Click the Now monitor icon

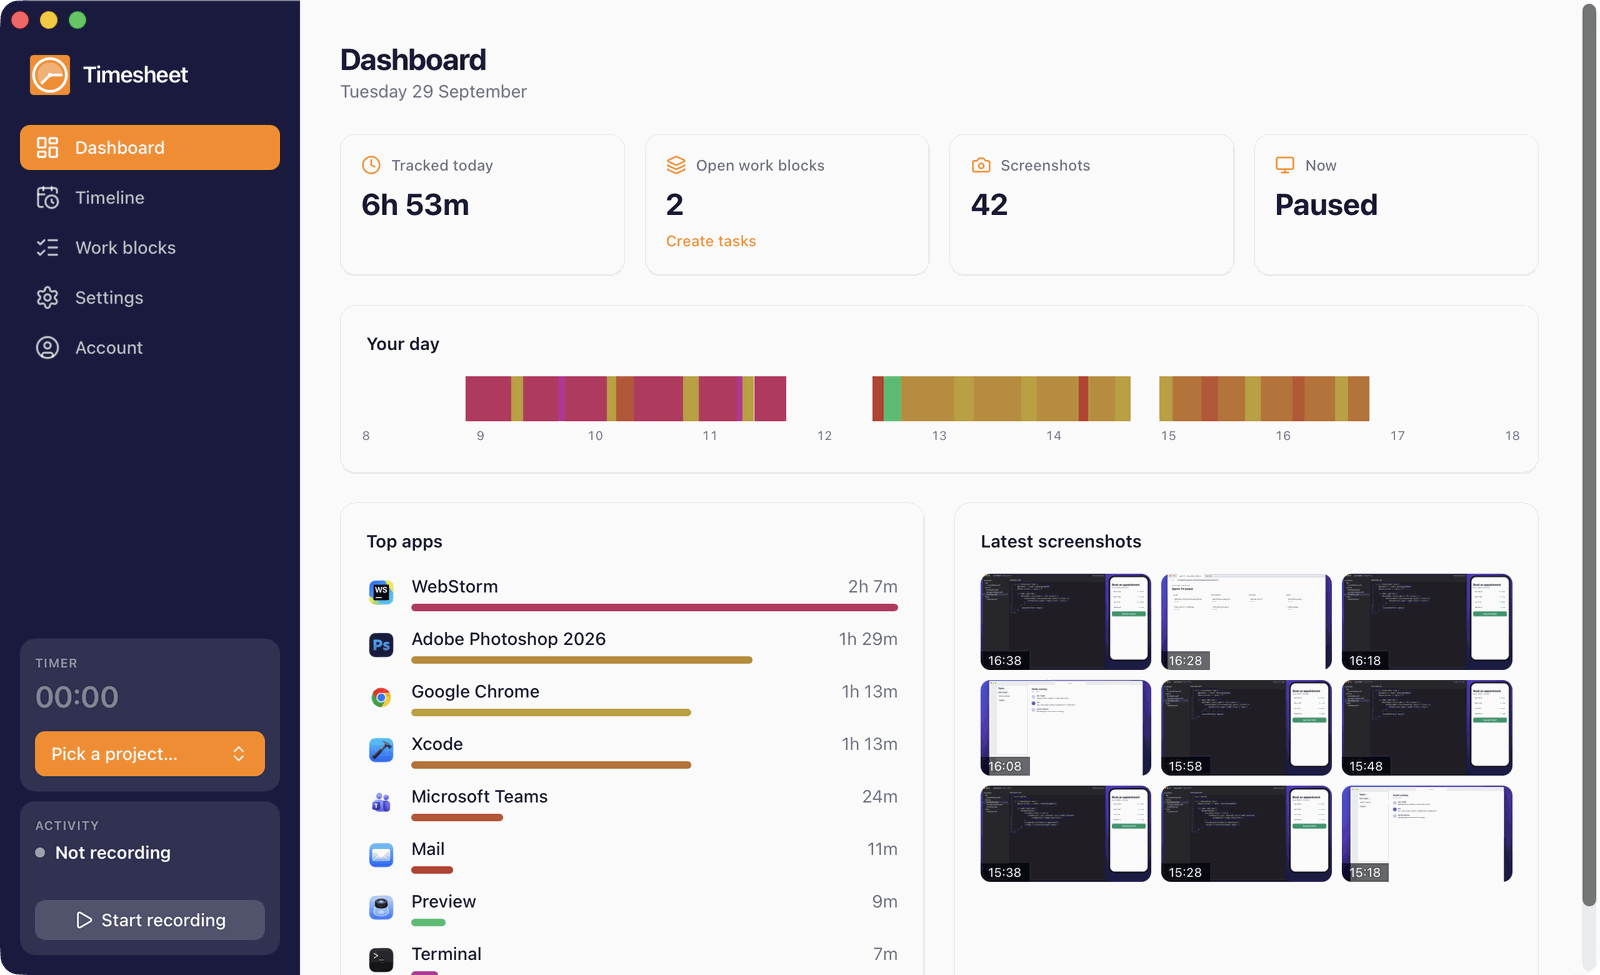point(1285,165)
